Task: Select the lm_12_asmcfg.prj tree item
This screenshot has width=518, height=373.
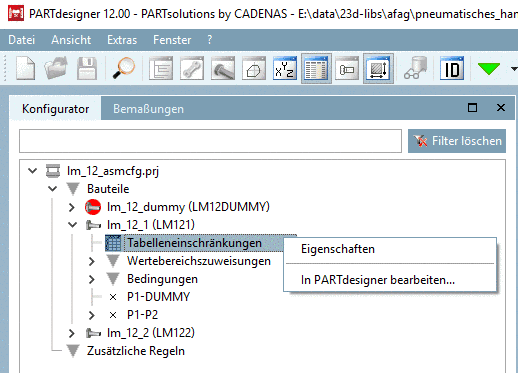Action: (113, 171)
